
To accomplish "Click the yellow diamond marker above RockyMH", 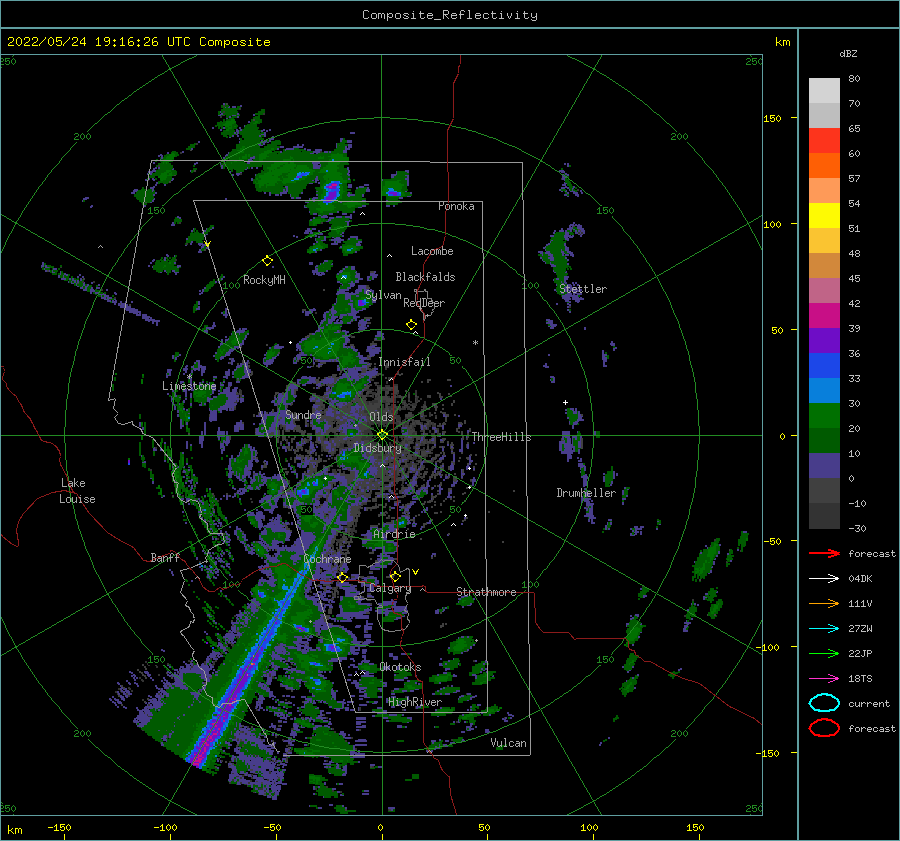I will pos(267,261).
